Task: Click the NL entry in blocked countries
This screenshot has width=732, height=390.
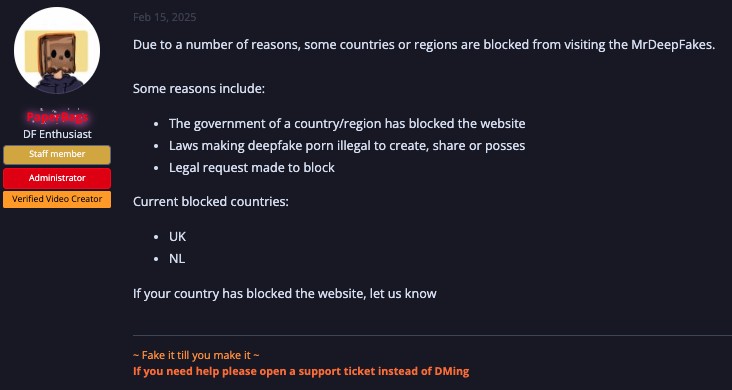Action: point(177,259)
